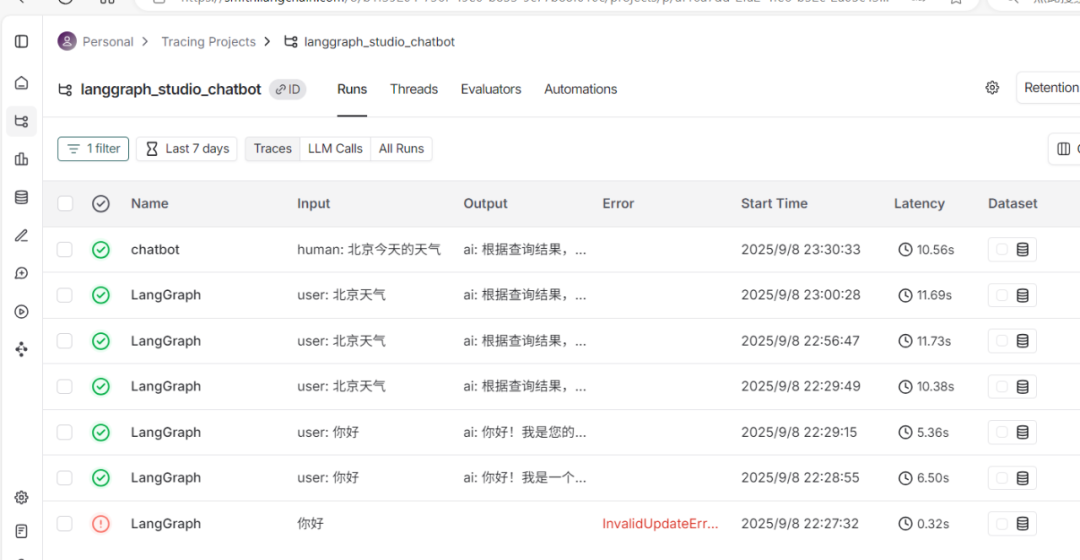Click the Error column header

point(619,203)
